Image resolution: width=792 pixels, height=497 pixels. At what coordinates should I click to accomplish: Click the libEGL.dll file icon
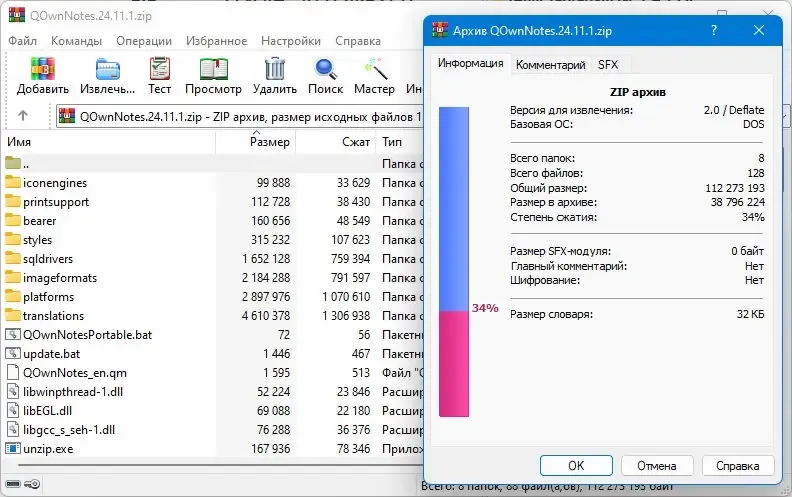coord(13,411)
